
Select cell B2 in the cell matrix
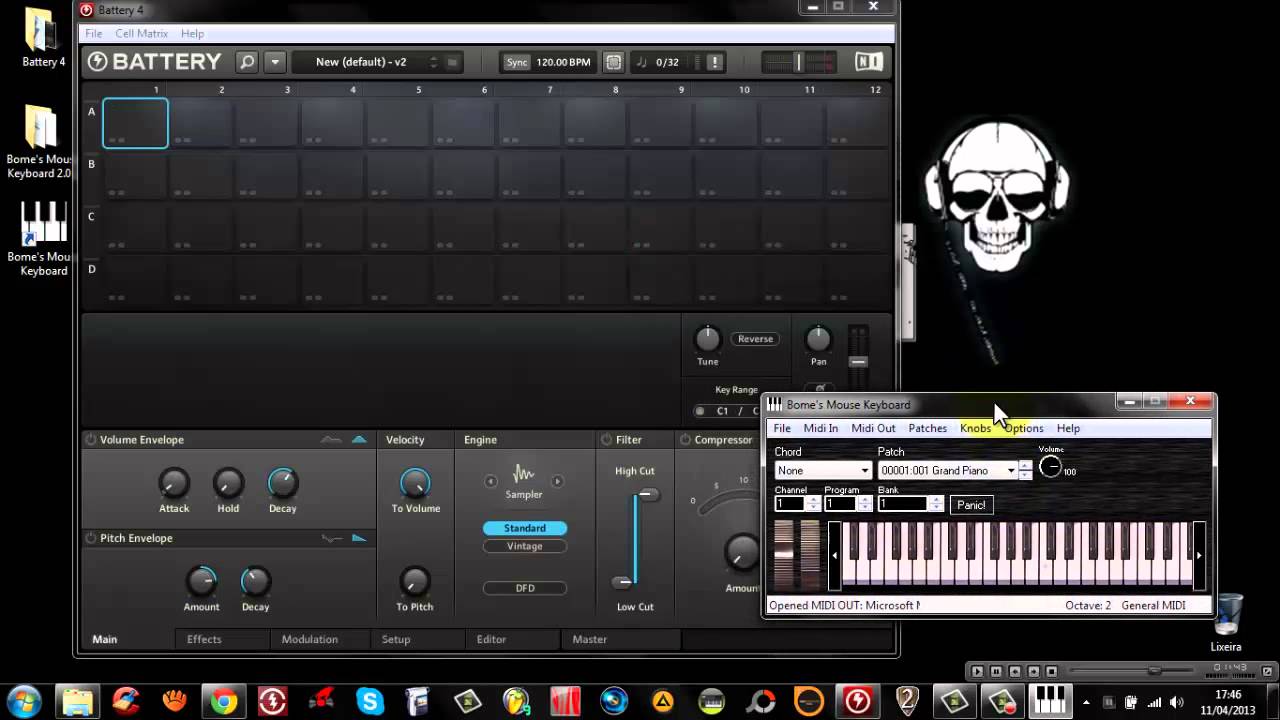[201, 176]
